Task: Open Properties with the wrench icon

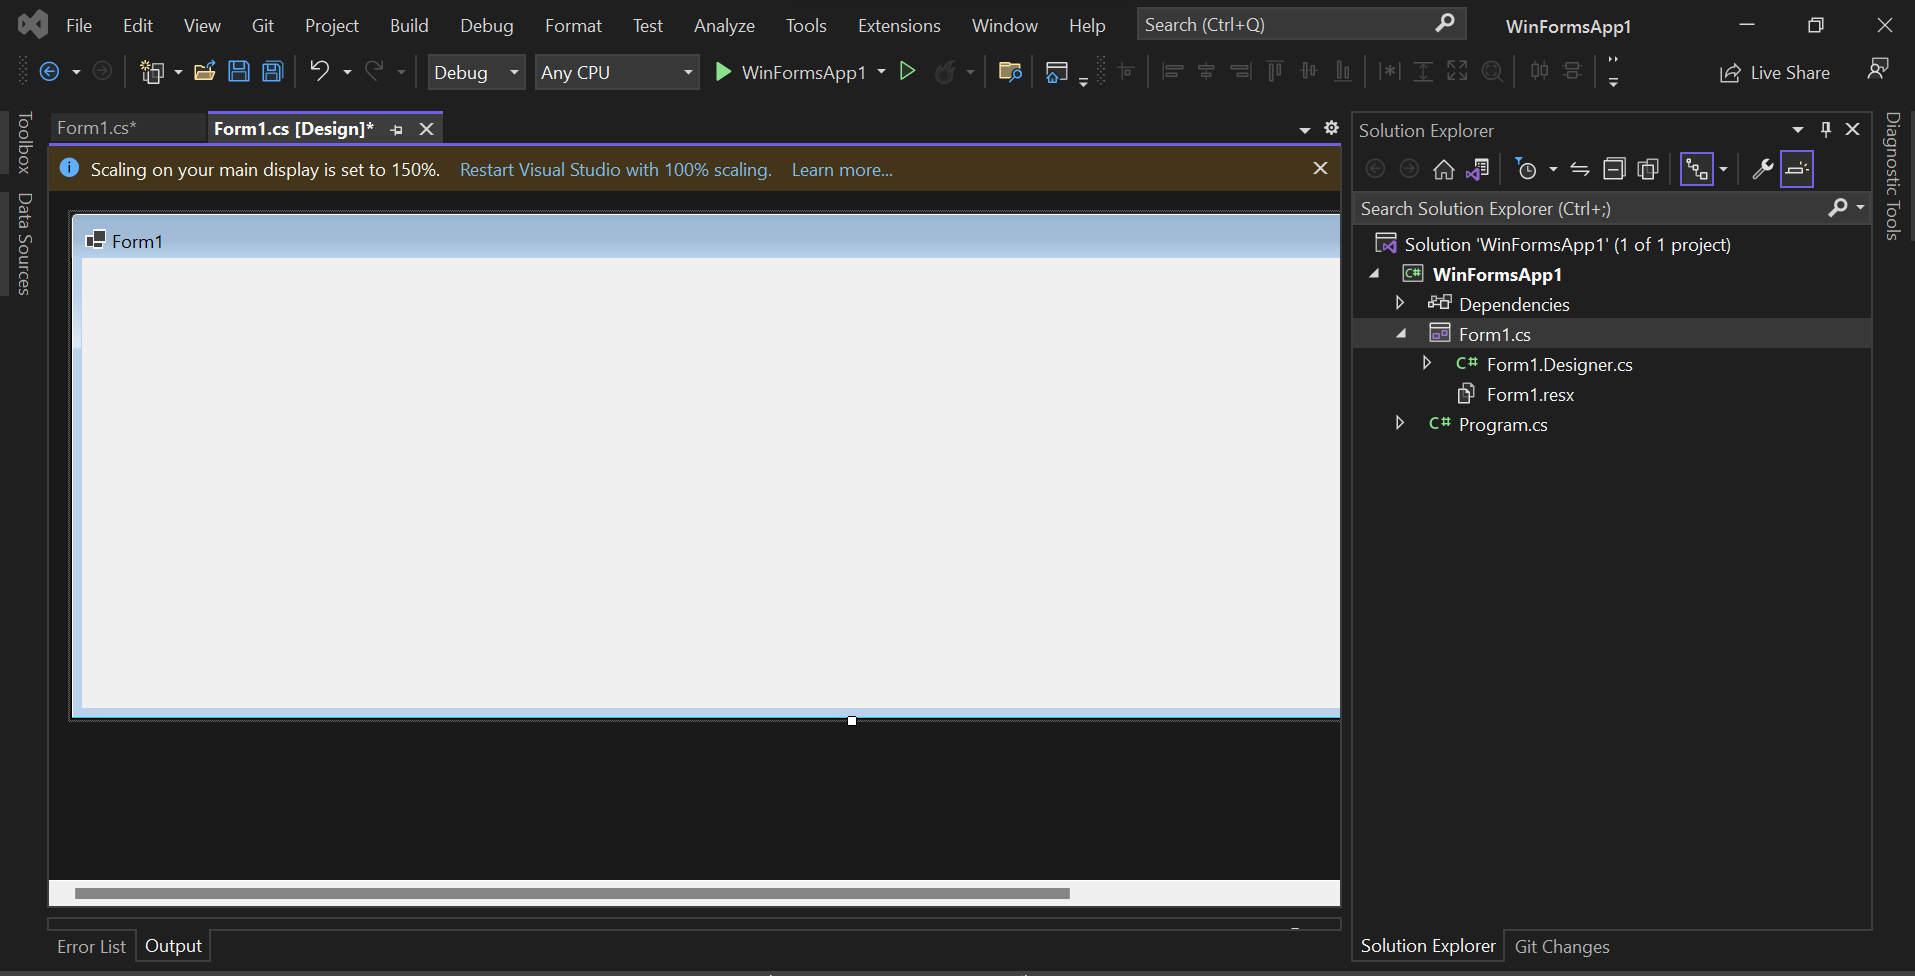Action: tap(1763, 169)
